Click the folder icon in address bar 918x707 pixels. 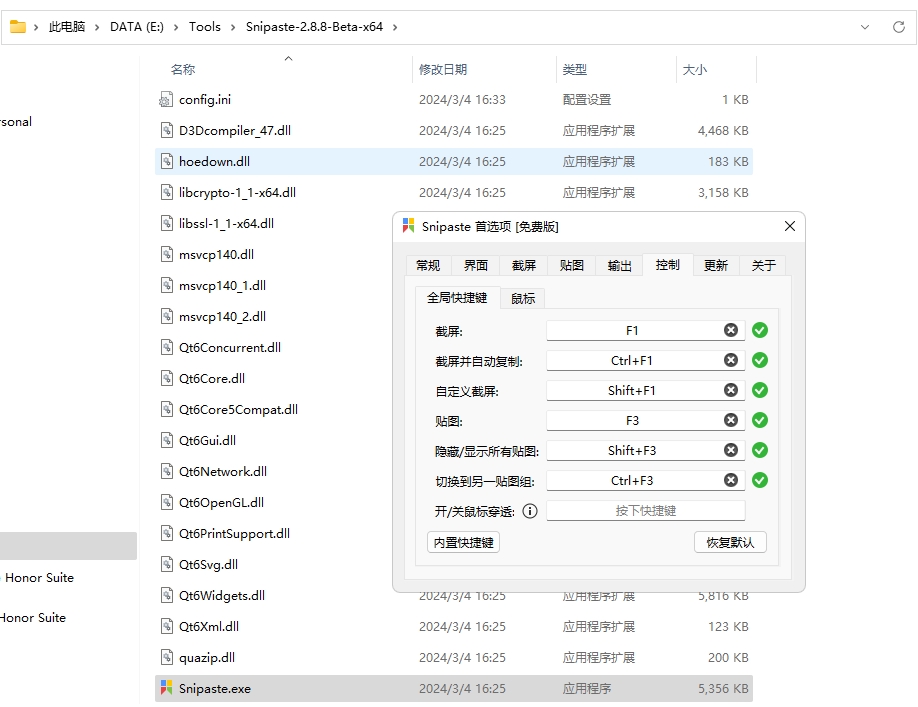coord(18,26)
